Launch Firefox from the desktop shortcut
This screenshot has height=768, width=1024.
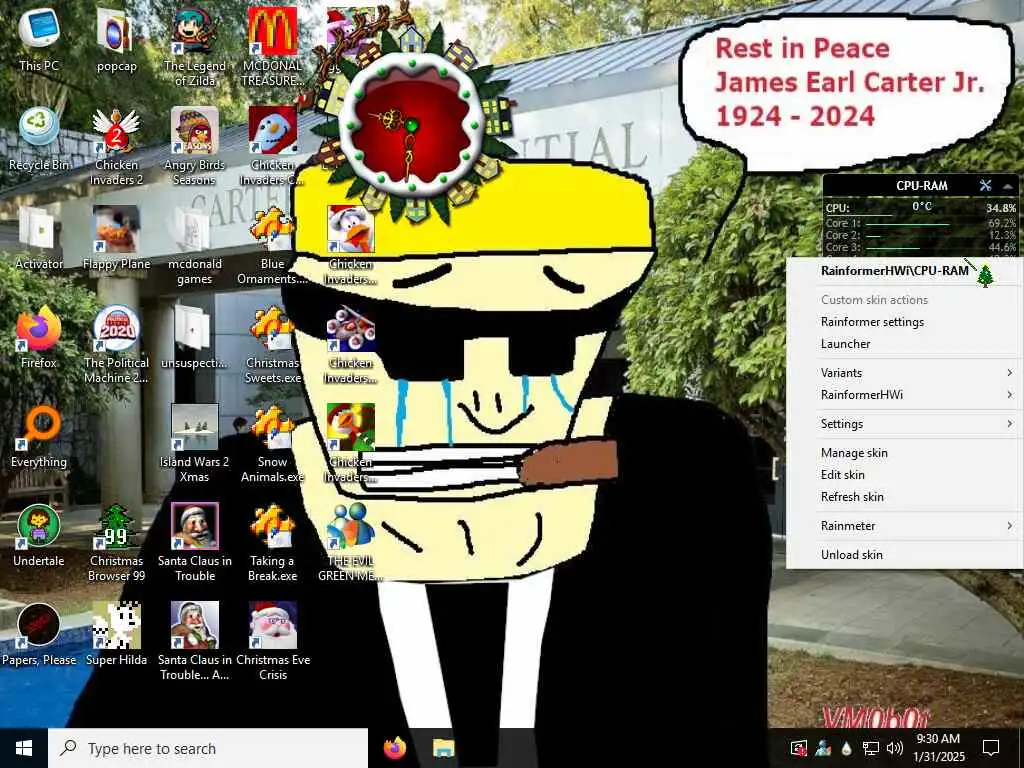[x=39, y=337]
